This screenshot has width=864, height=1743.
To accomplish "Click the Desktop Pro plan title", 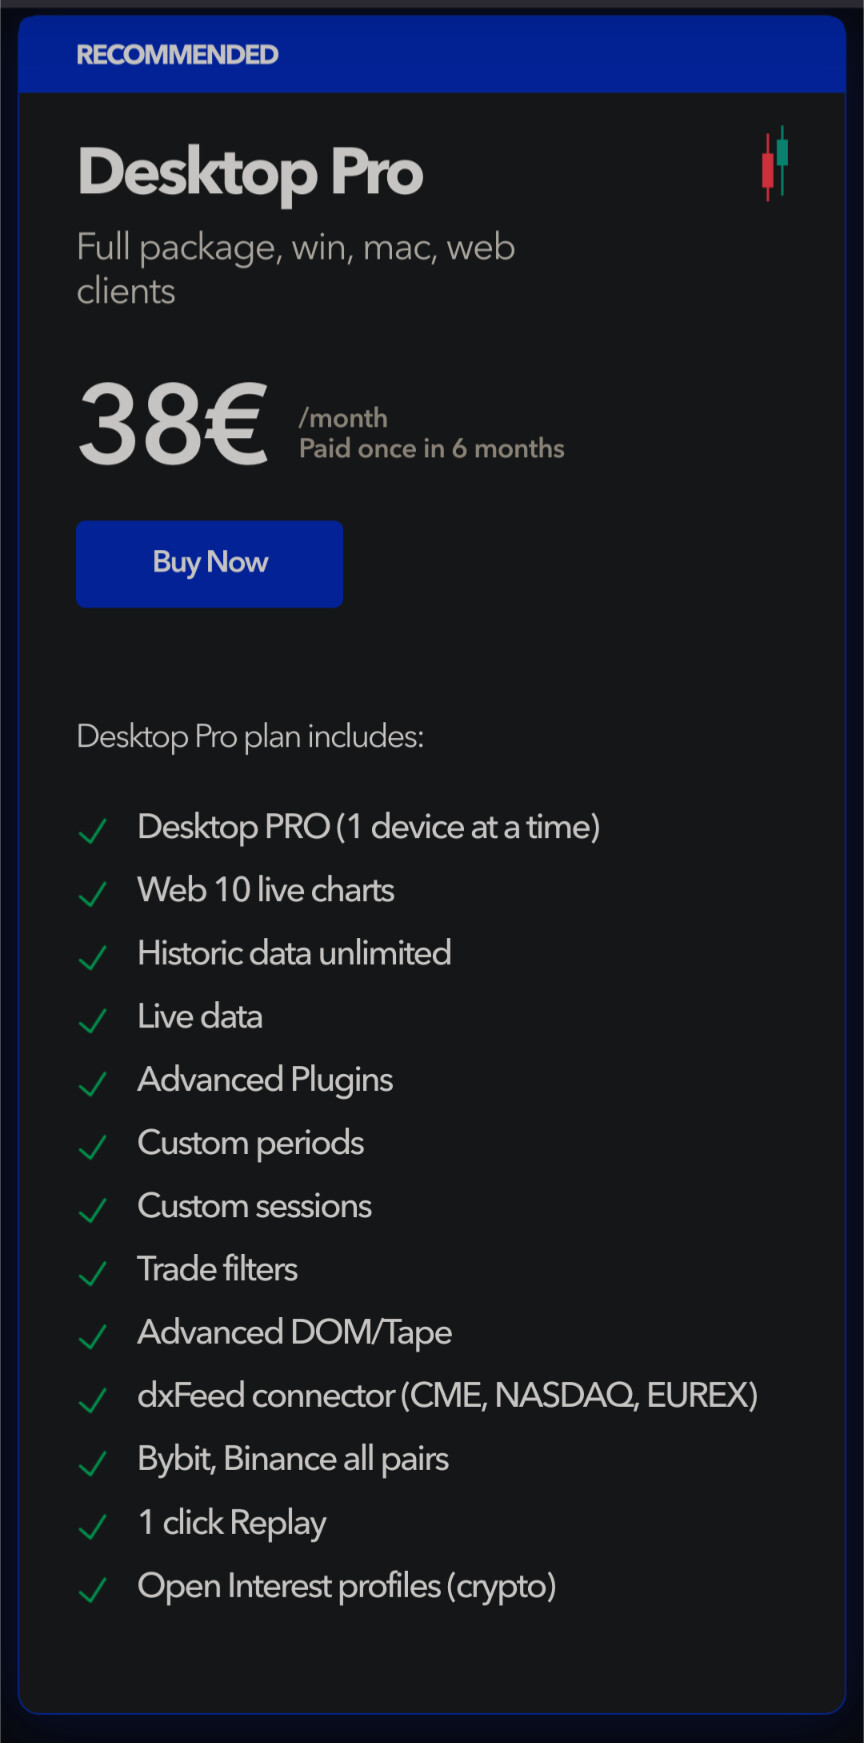I will click(250, 172).
